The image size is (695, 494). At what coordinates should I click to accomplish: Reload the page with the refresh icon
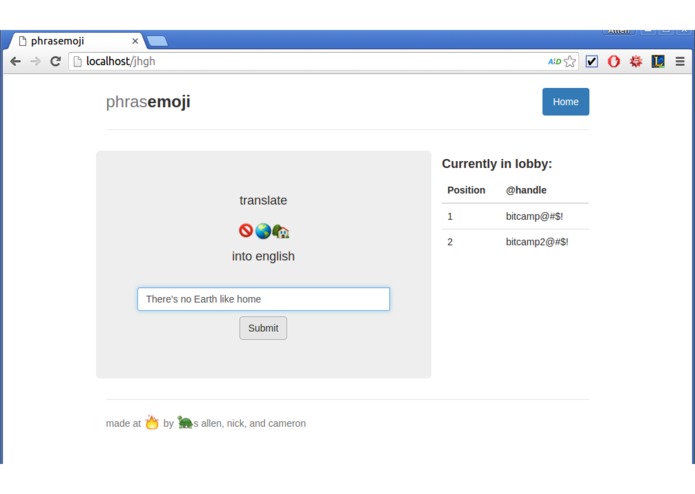(x=55, y=61)
